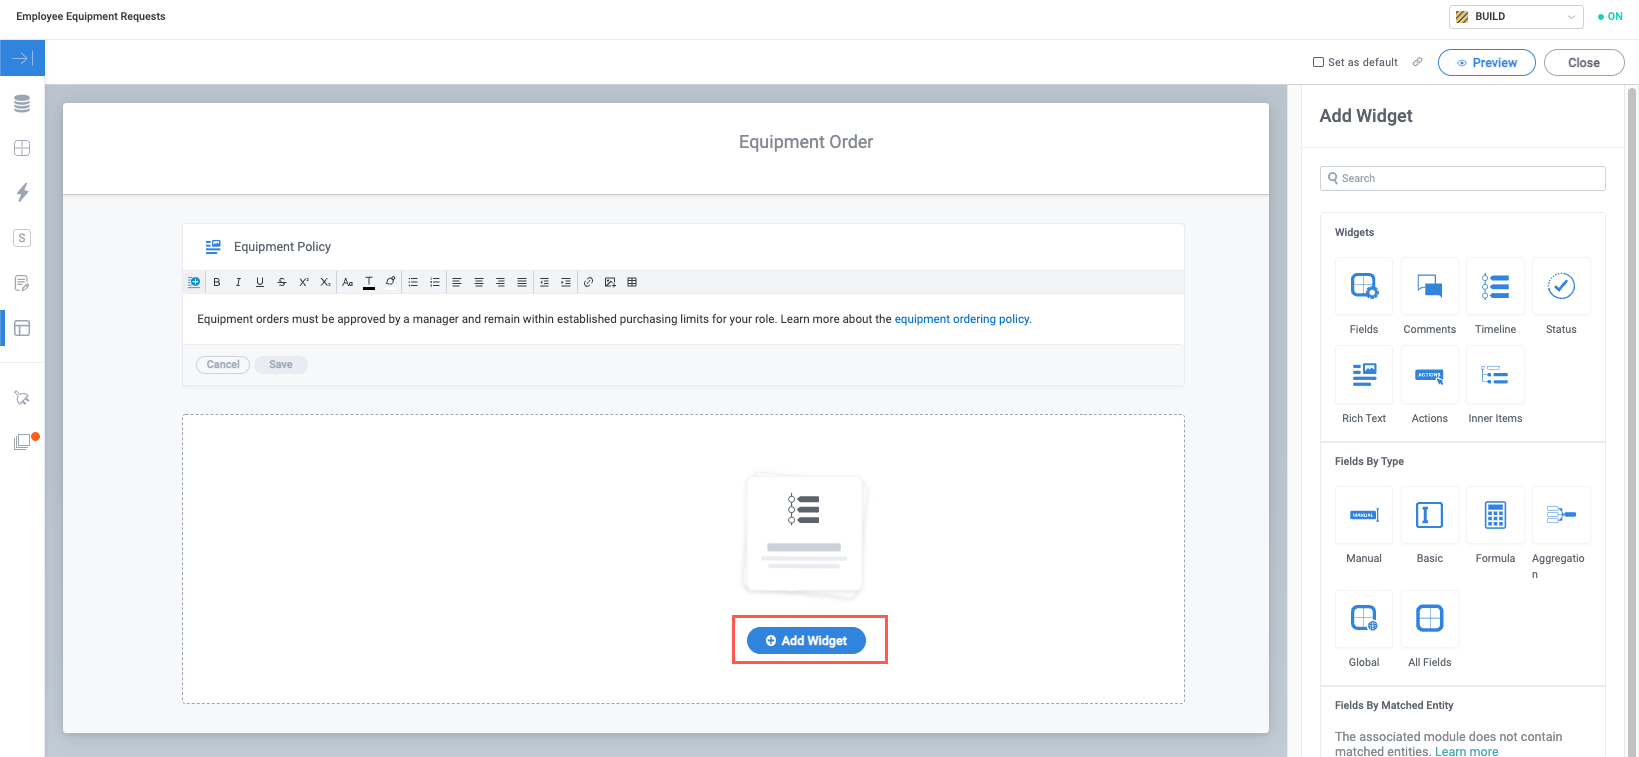This screenshot has width=1639, height=757.
Task: Open the plug integrations icon in the sidebar
Action: pyautogui.click(x=22, y=398)
